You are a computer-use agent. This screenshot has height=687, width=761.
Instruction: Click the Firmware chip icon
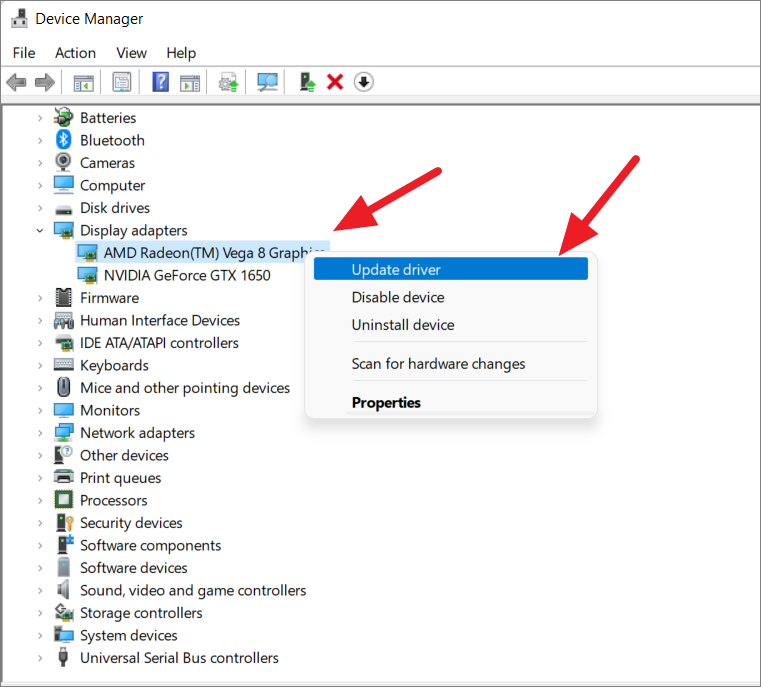tap(64, 297)
